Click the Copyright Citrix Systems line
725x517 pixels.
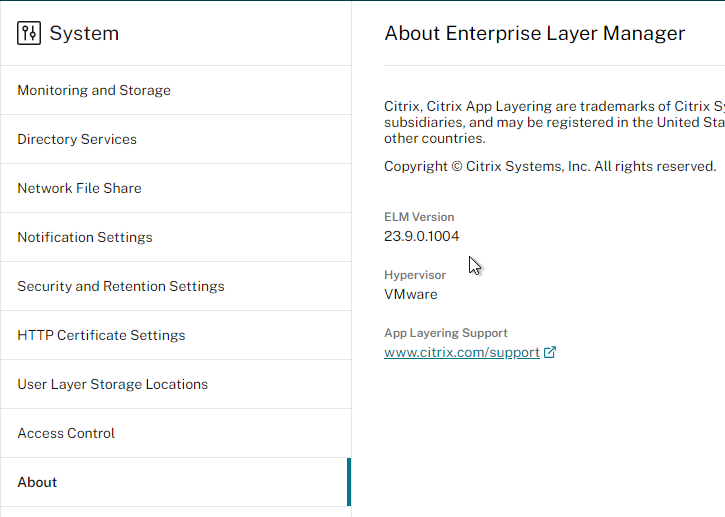[x=550, y=166]
